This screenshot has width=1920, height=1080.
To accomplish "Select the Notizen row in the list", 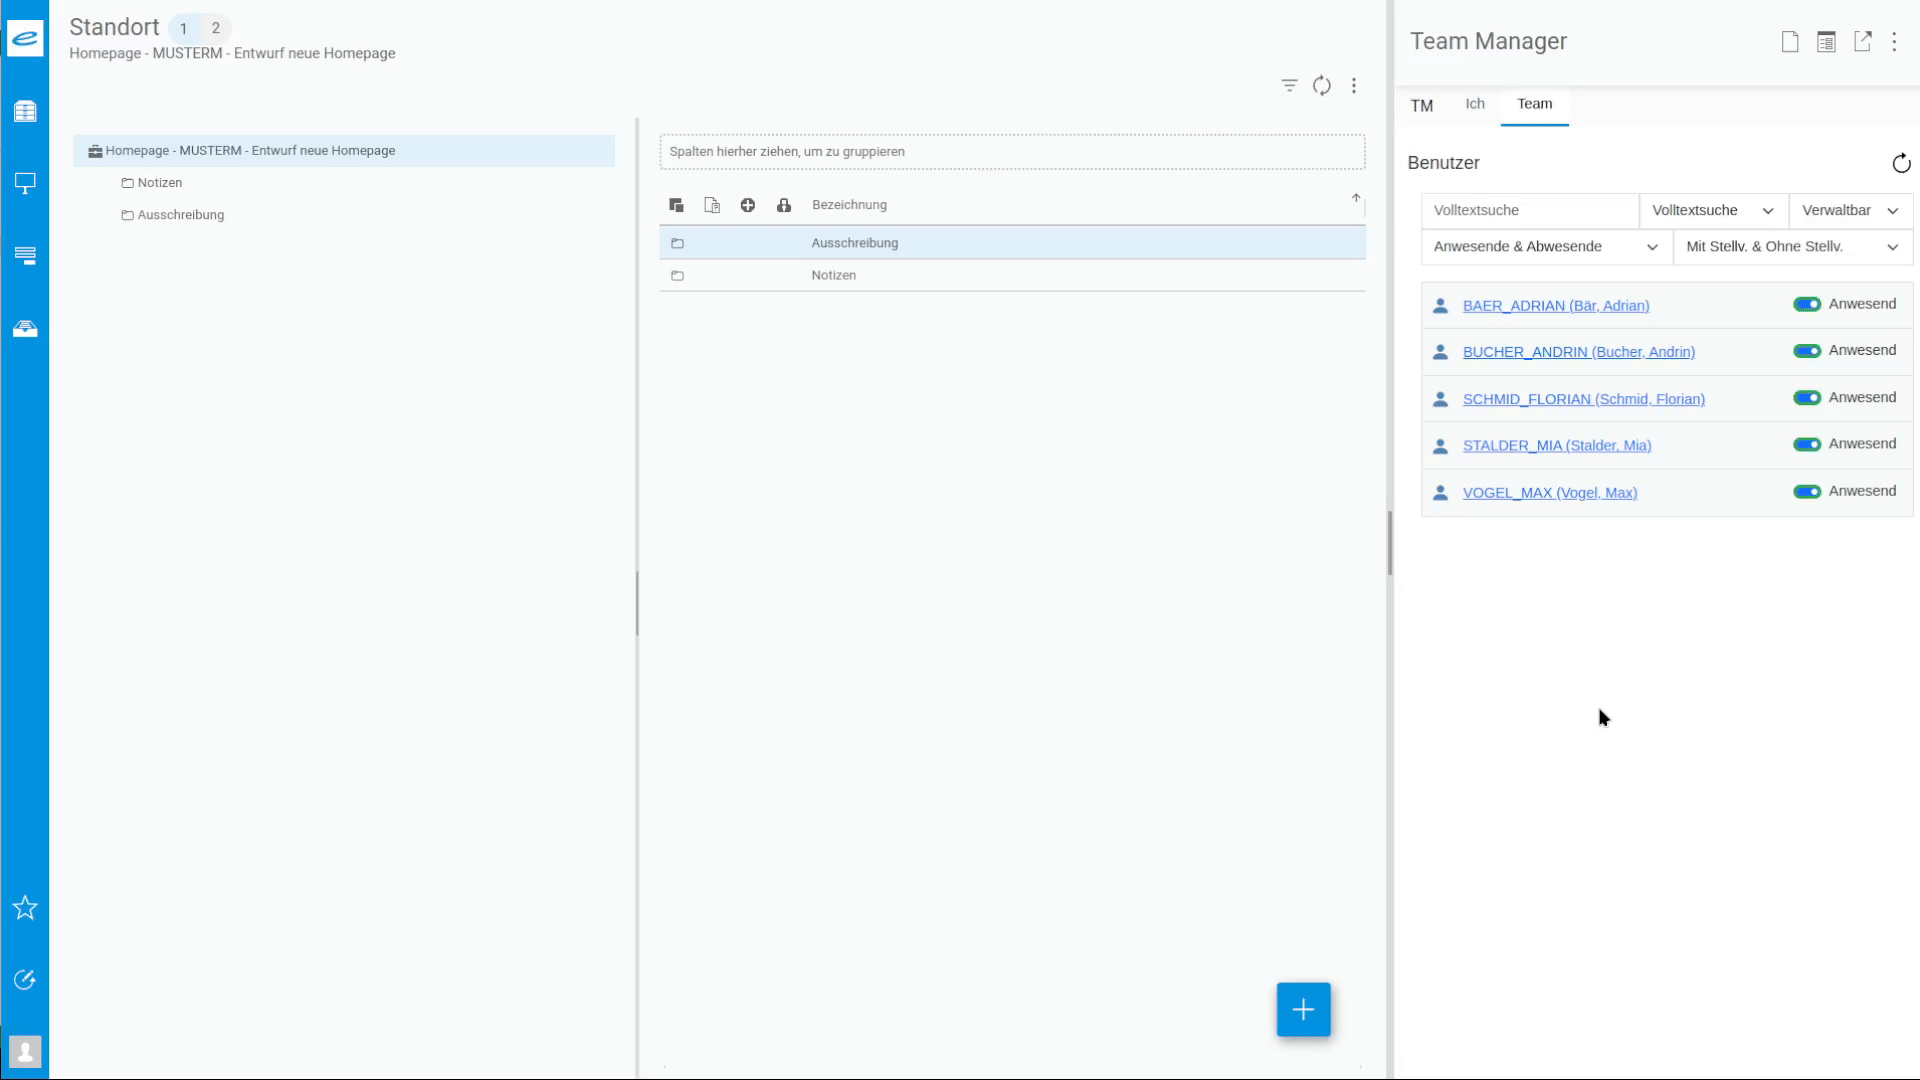I will (x=1012, y=275).
